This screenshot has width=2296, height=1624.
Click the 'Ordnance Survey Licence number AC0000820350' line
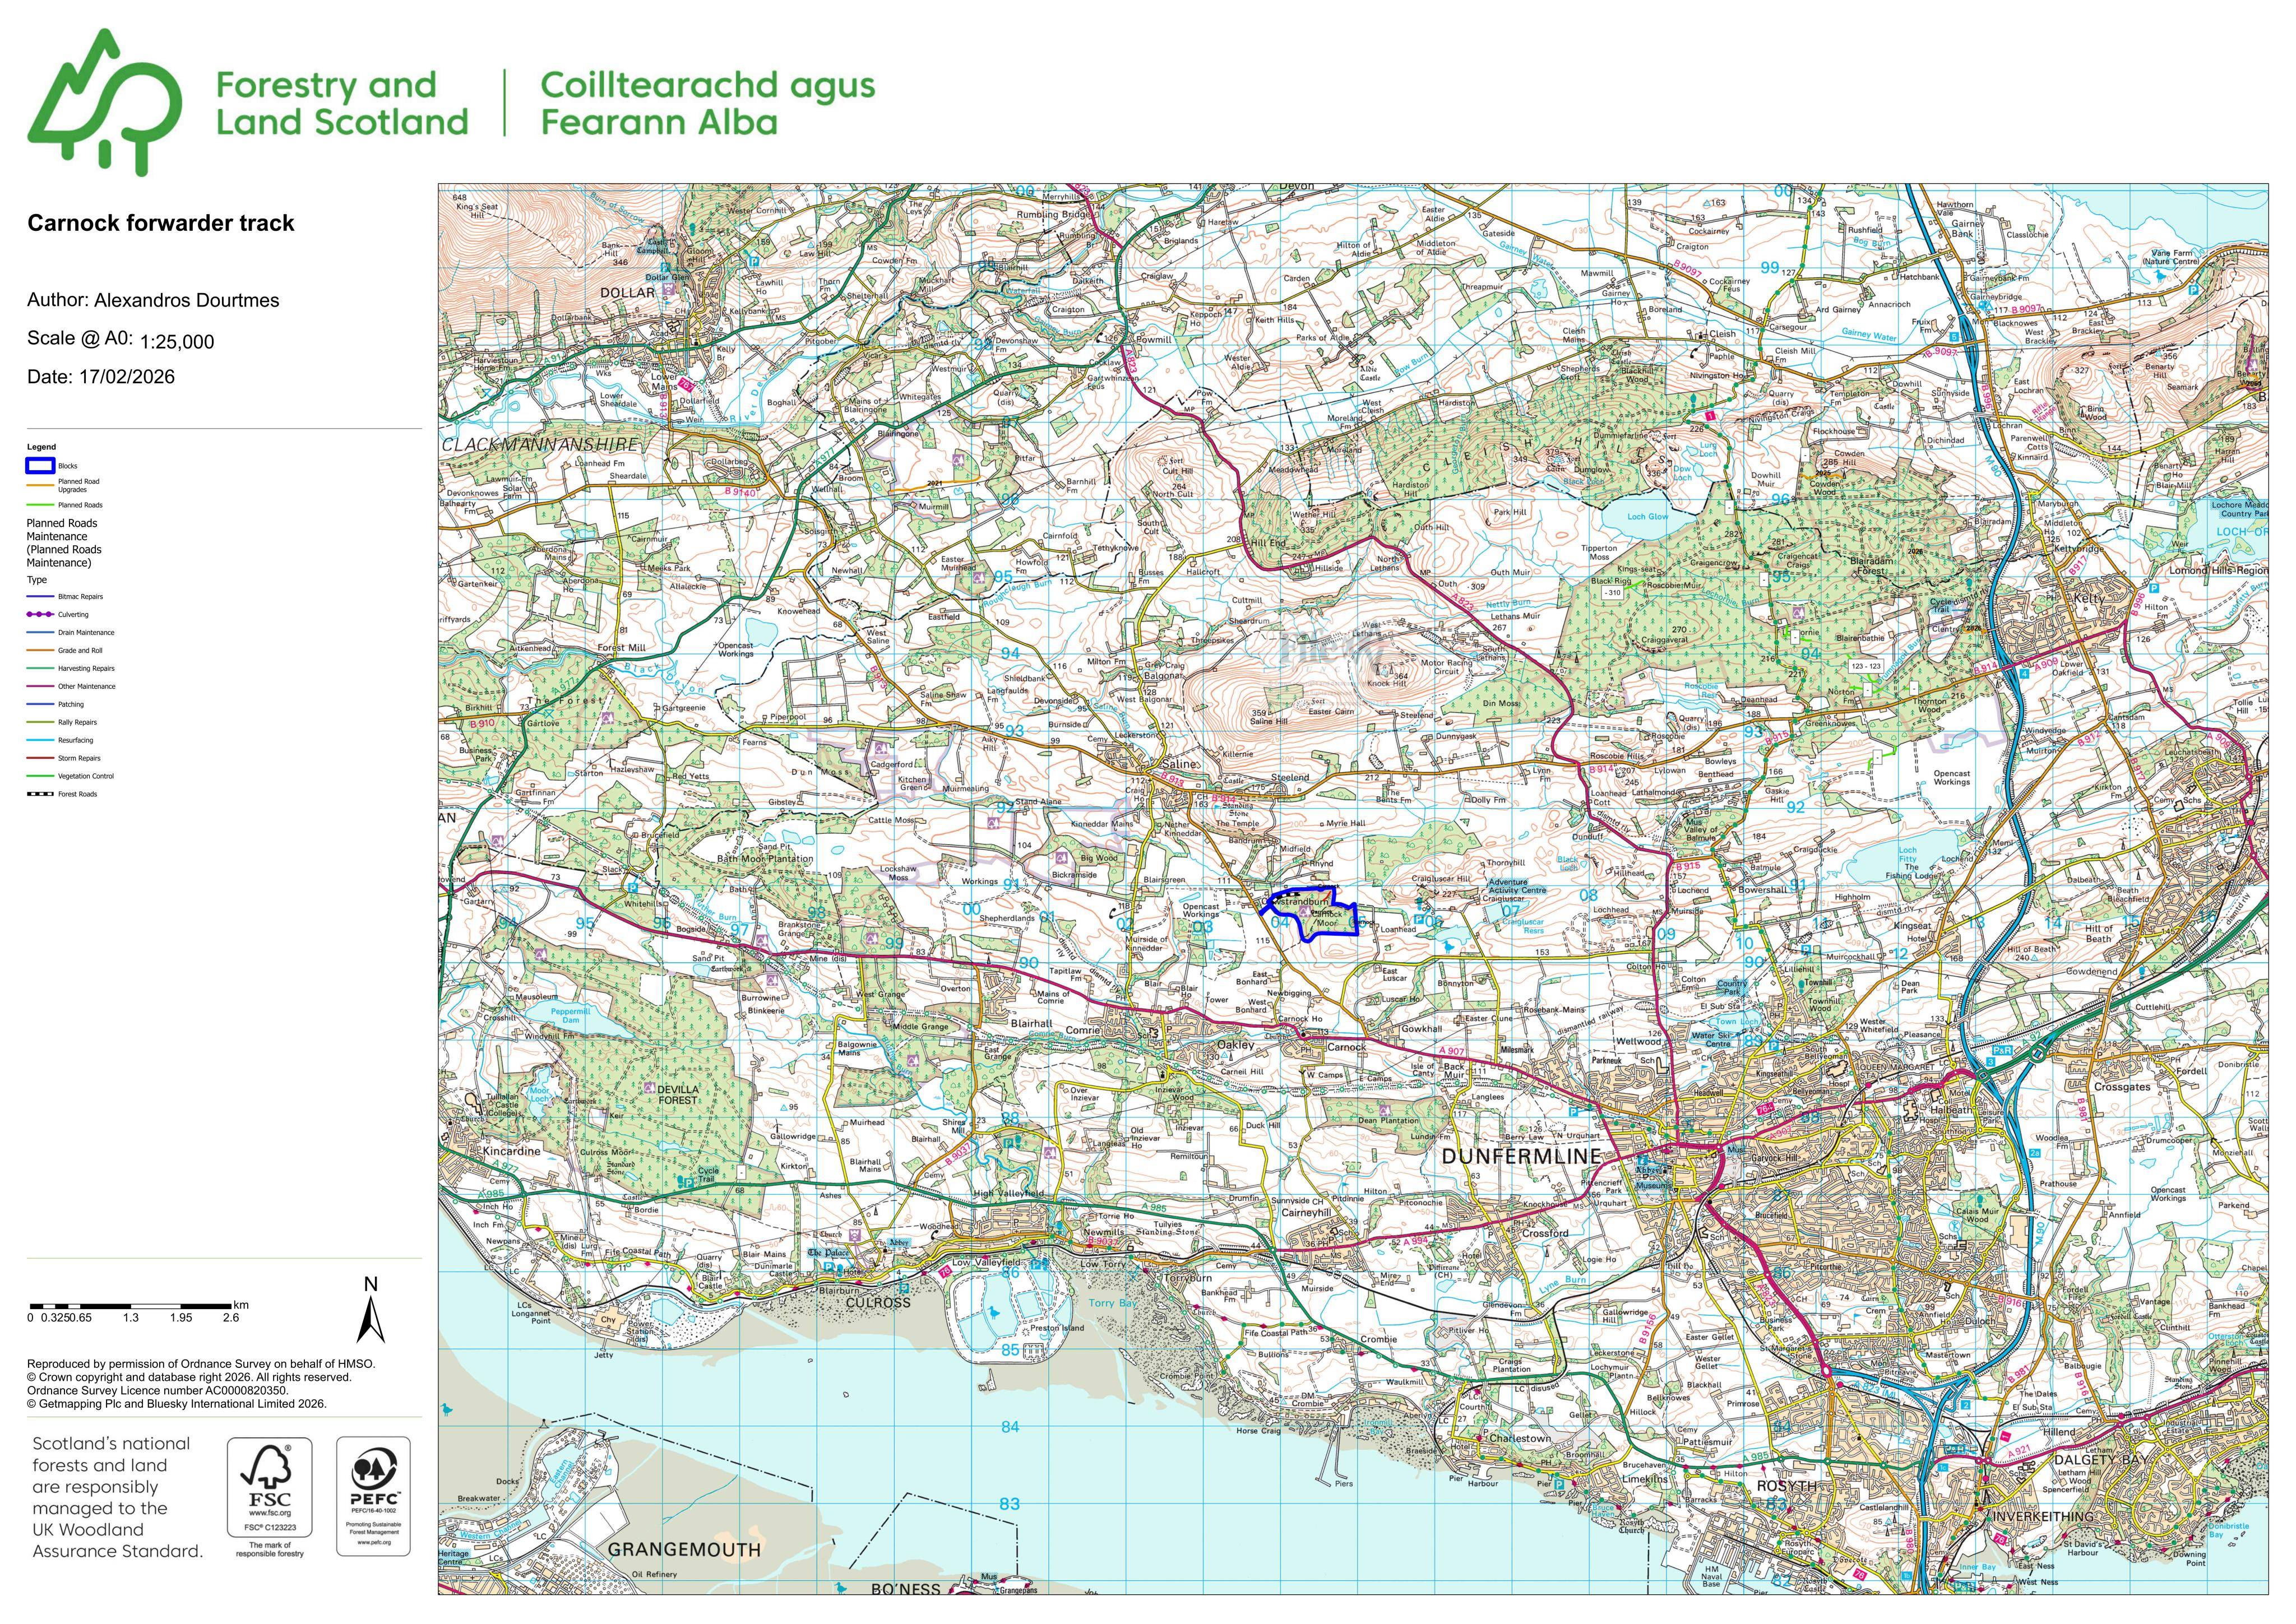[157, 1391]
